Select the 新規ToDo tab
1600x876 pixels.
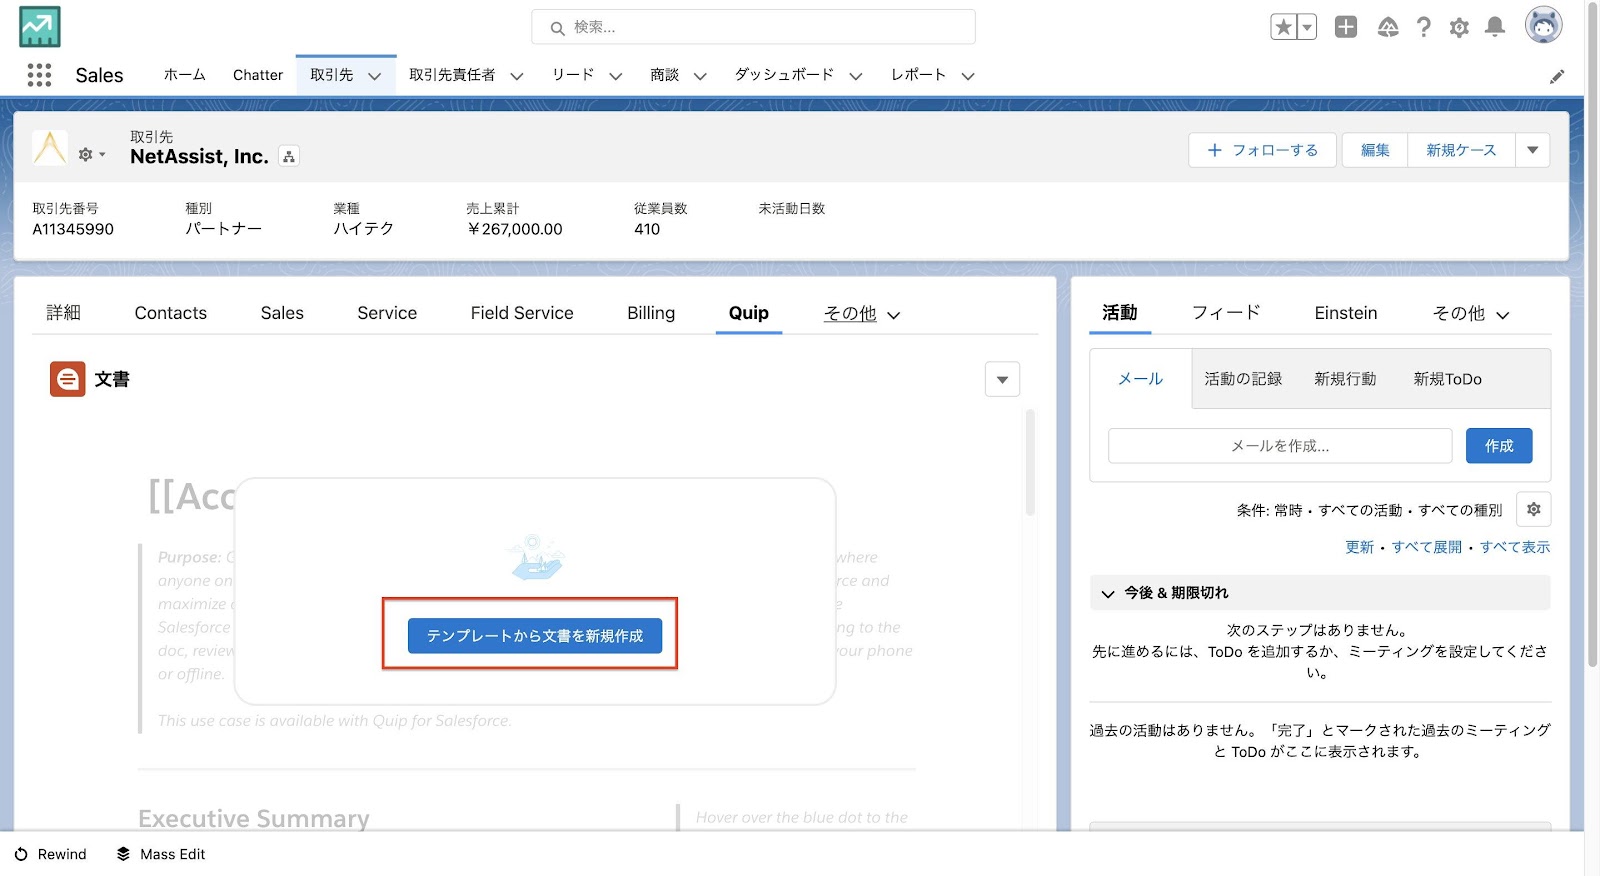coord(1447,379)
